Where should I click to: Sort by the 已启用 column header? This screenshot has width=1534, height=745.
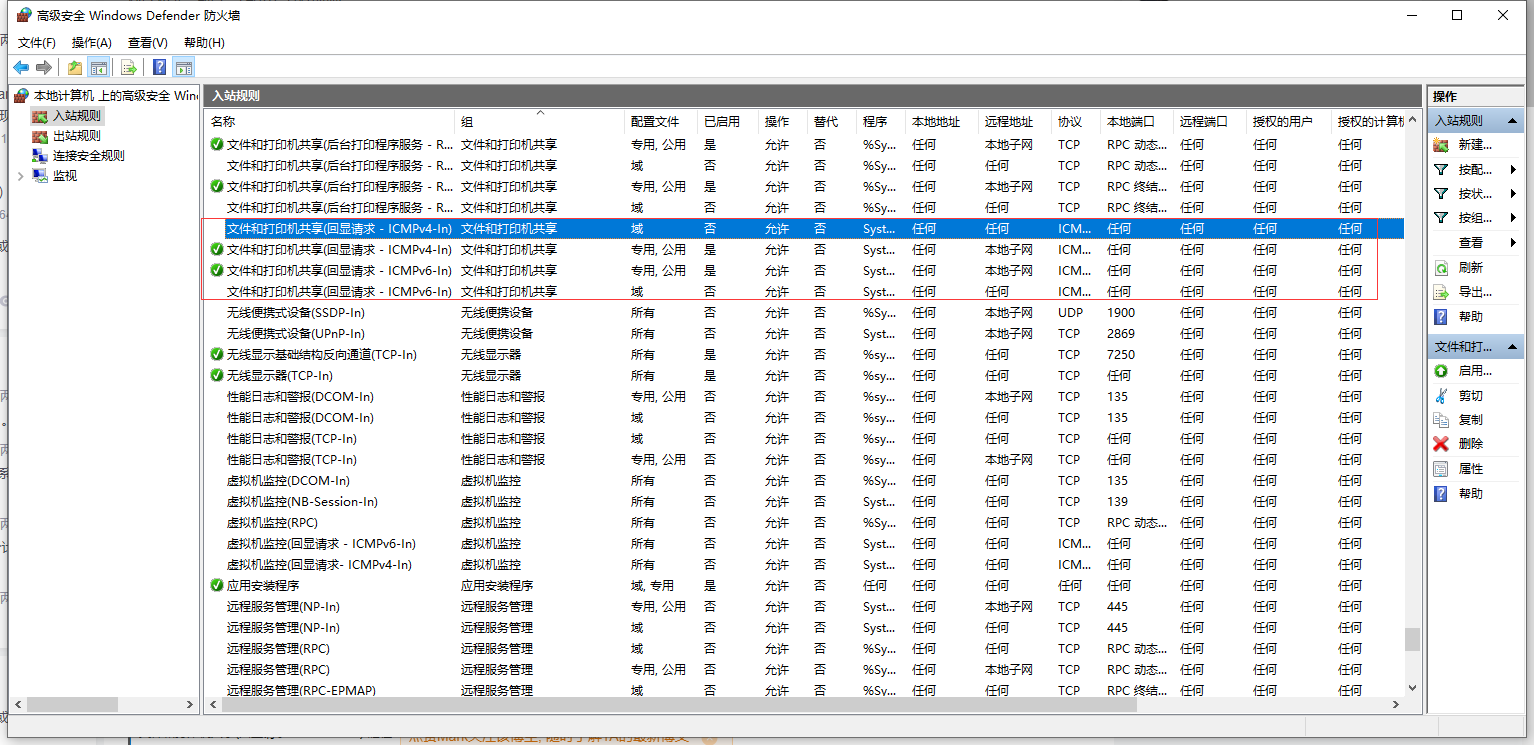coord(728,122)
